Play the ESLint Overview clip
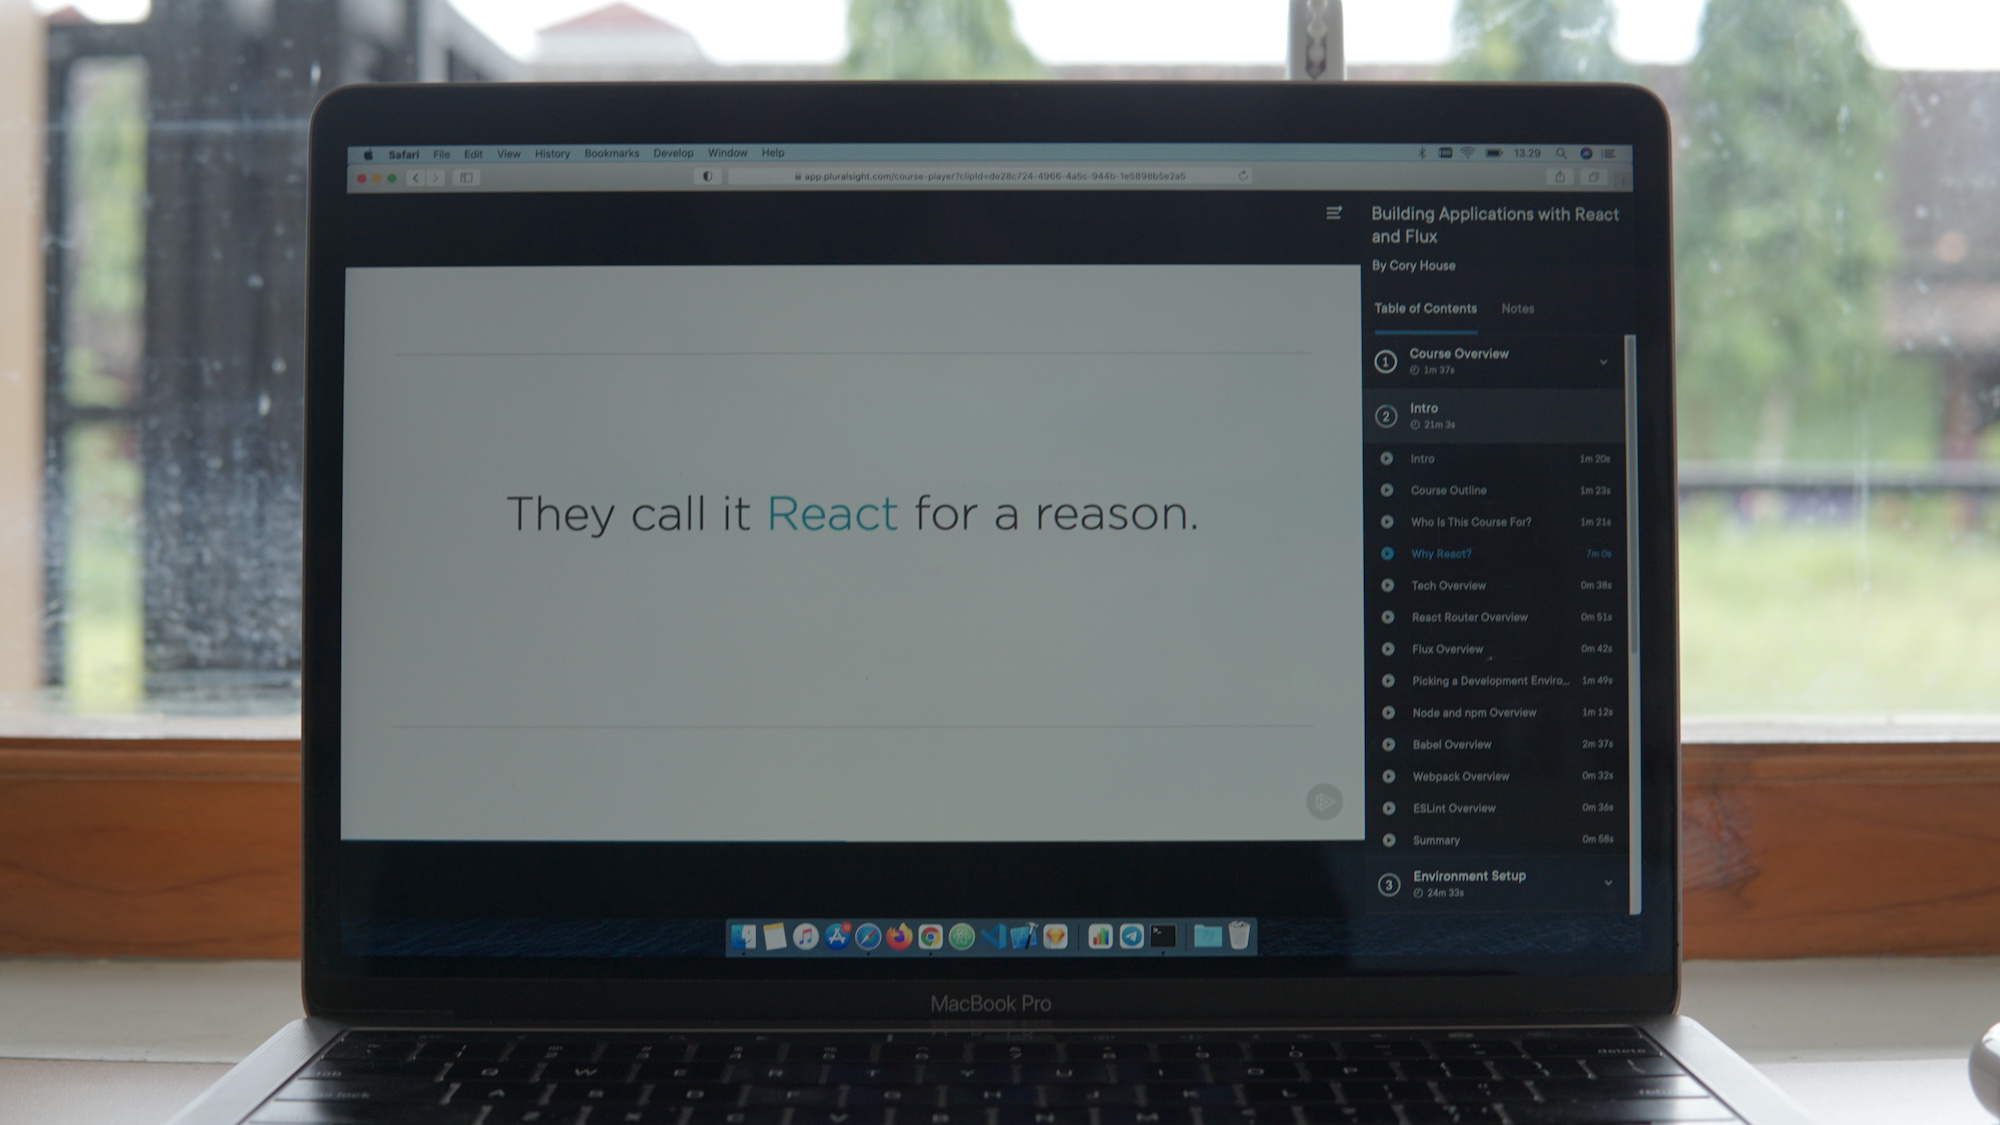2000x1125 pixels. [x=1498, y=808]
